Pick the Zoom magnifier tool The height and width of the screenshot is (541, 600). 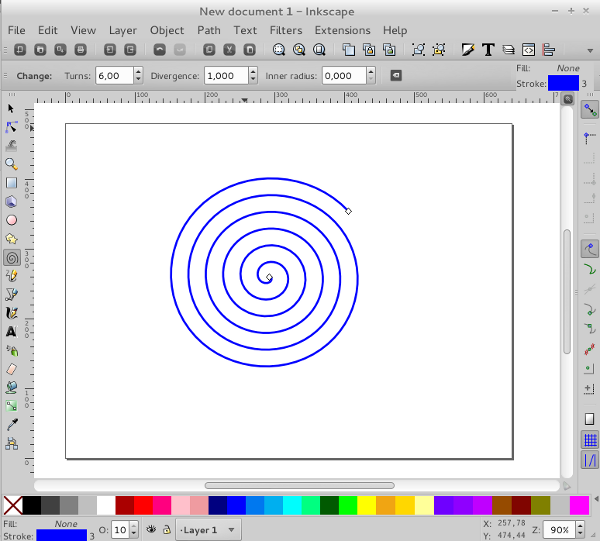pos(11,164)
